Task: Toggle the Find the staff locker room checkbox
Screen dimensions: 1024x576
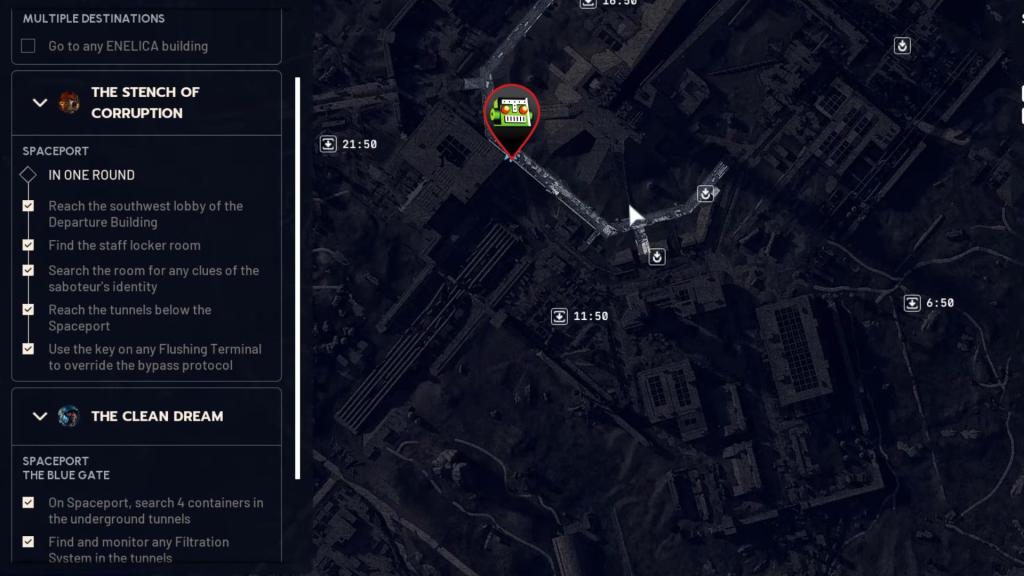Action: [28, 245]
